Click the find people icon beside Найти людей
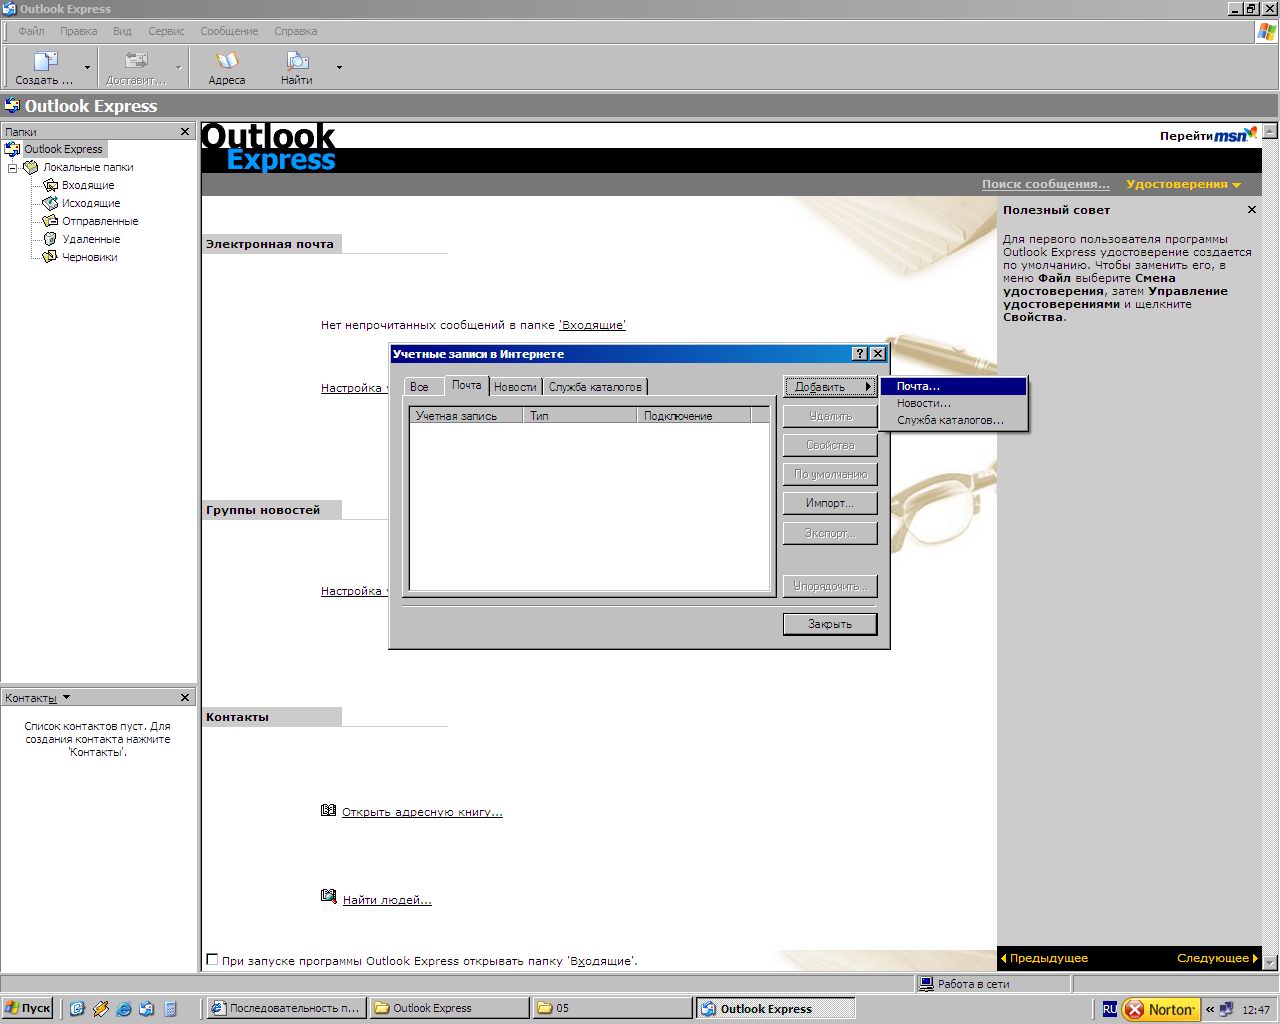 328,897
